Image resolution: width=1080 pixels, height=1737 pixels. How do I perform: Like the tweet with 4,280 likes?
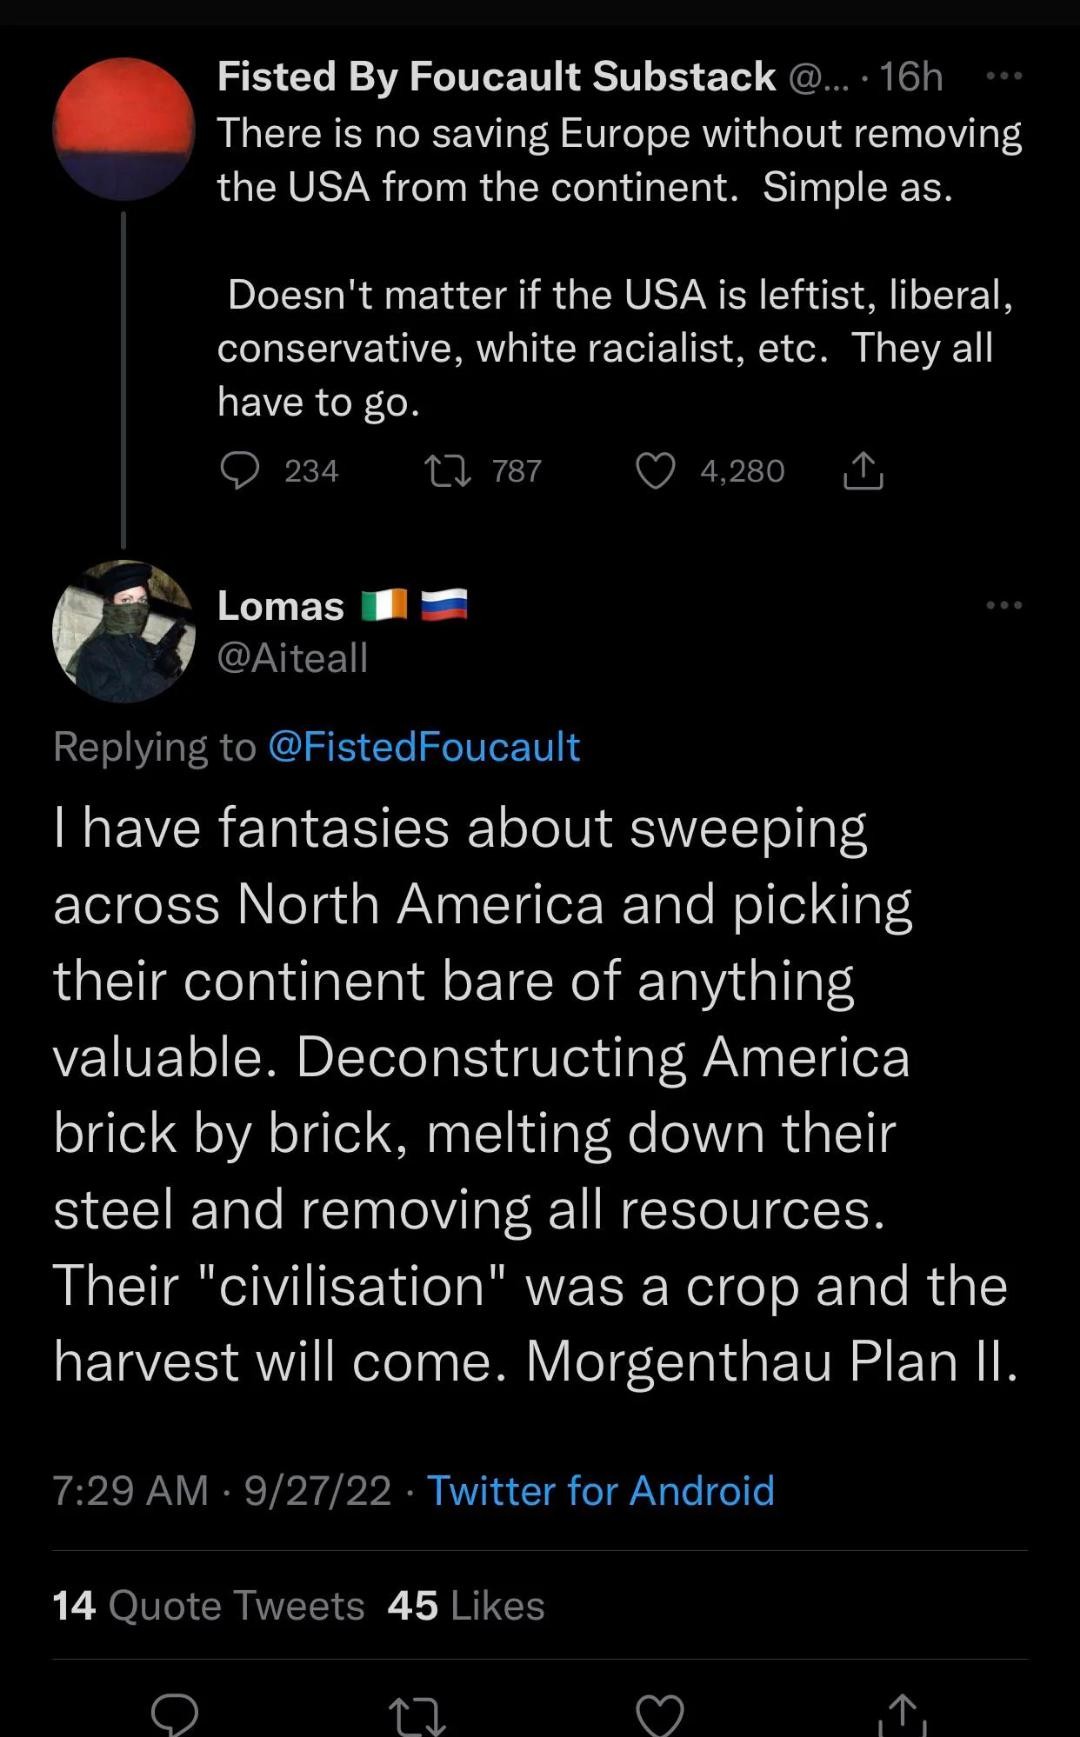(x=656, y=470)
